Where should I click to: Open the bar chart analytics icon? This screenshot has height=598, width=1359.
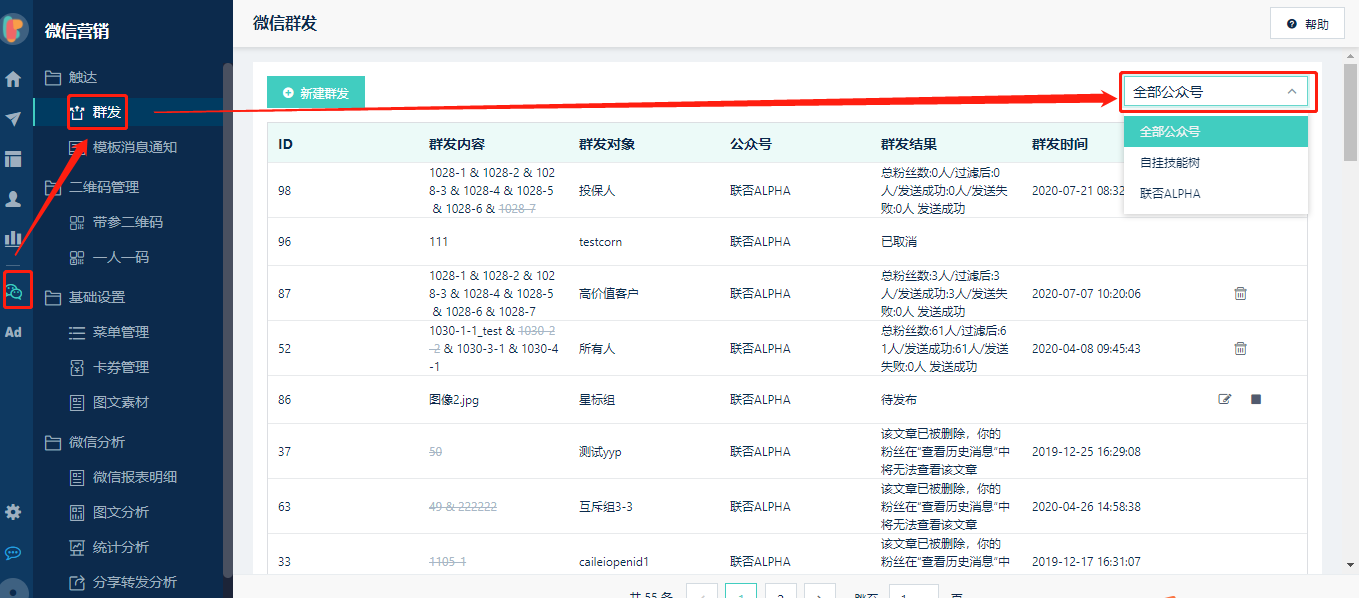pyautogui.click(x=13, y=238)
